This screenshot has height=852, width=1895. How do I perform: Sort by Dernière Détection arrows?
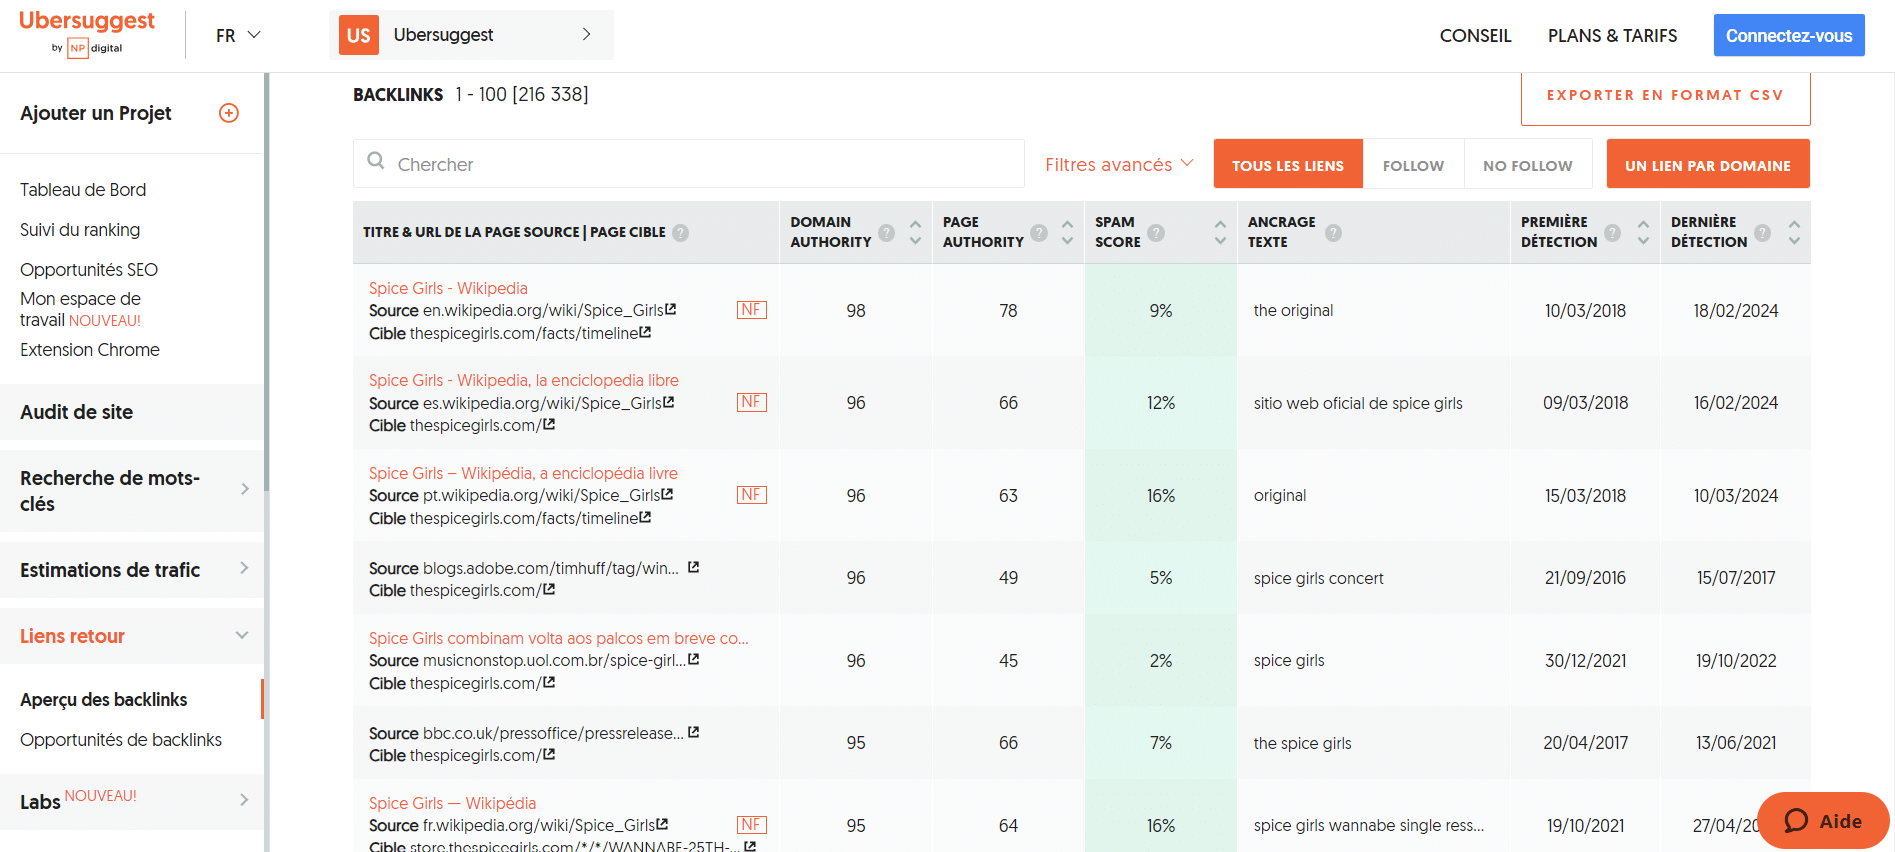(1794, 233)
